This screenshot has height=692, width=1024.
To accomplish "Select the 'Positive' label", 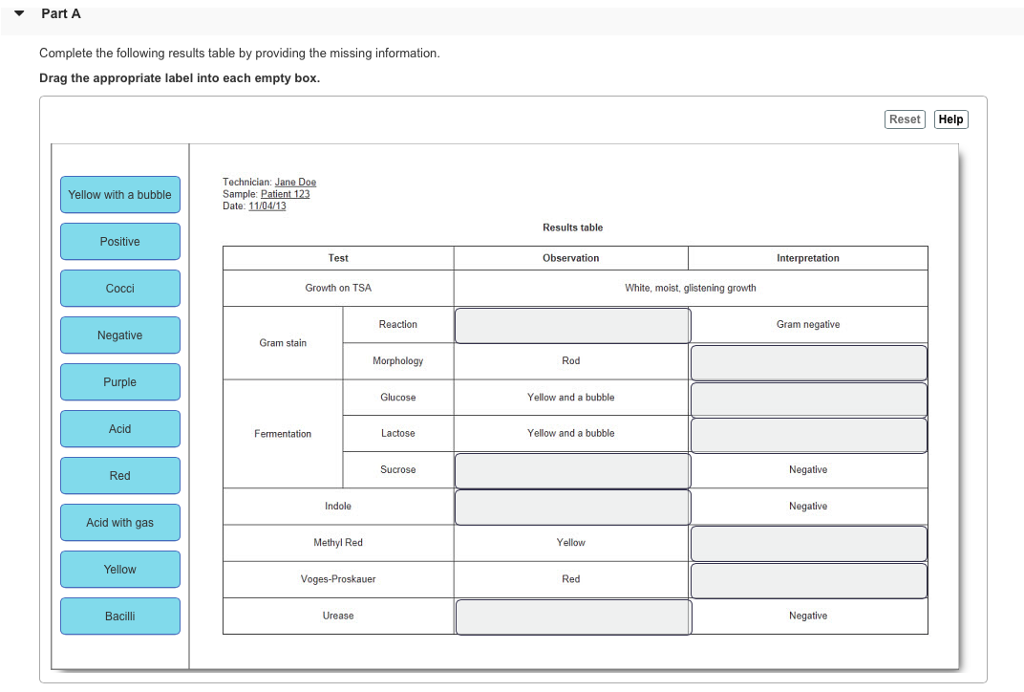I will (120, 242).
